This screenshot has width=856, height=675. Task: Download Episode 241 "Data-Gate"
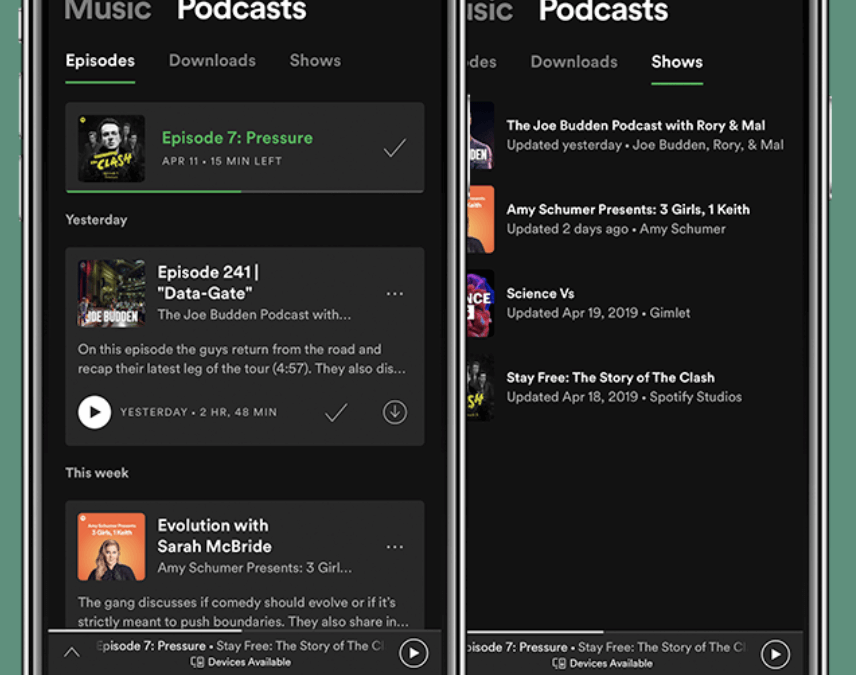click(395, 412)
